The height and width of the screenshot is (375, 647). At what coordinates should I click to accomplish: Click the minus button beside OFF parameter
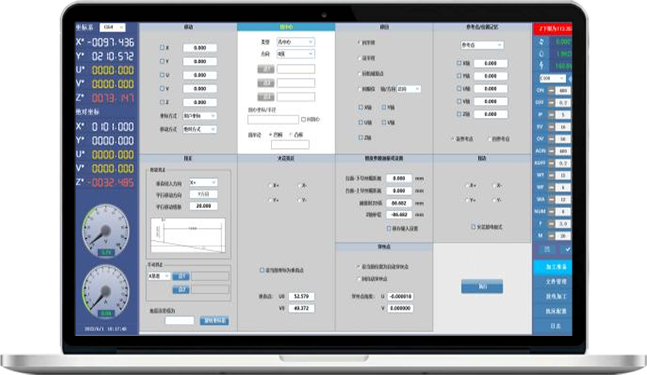coord(551,102)
